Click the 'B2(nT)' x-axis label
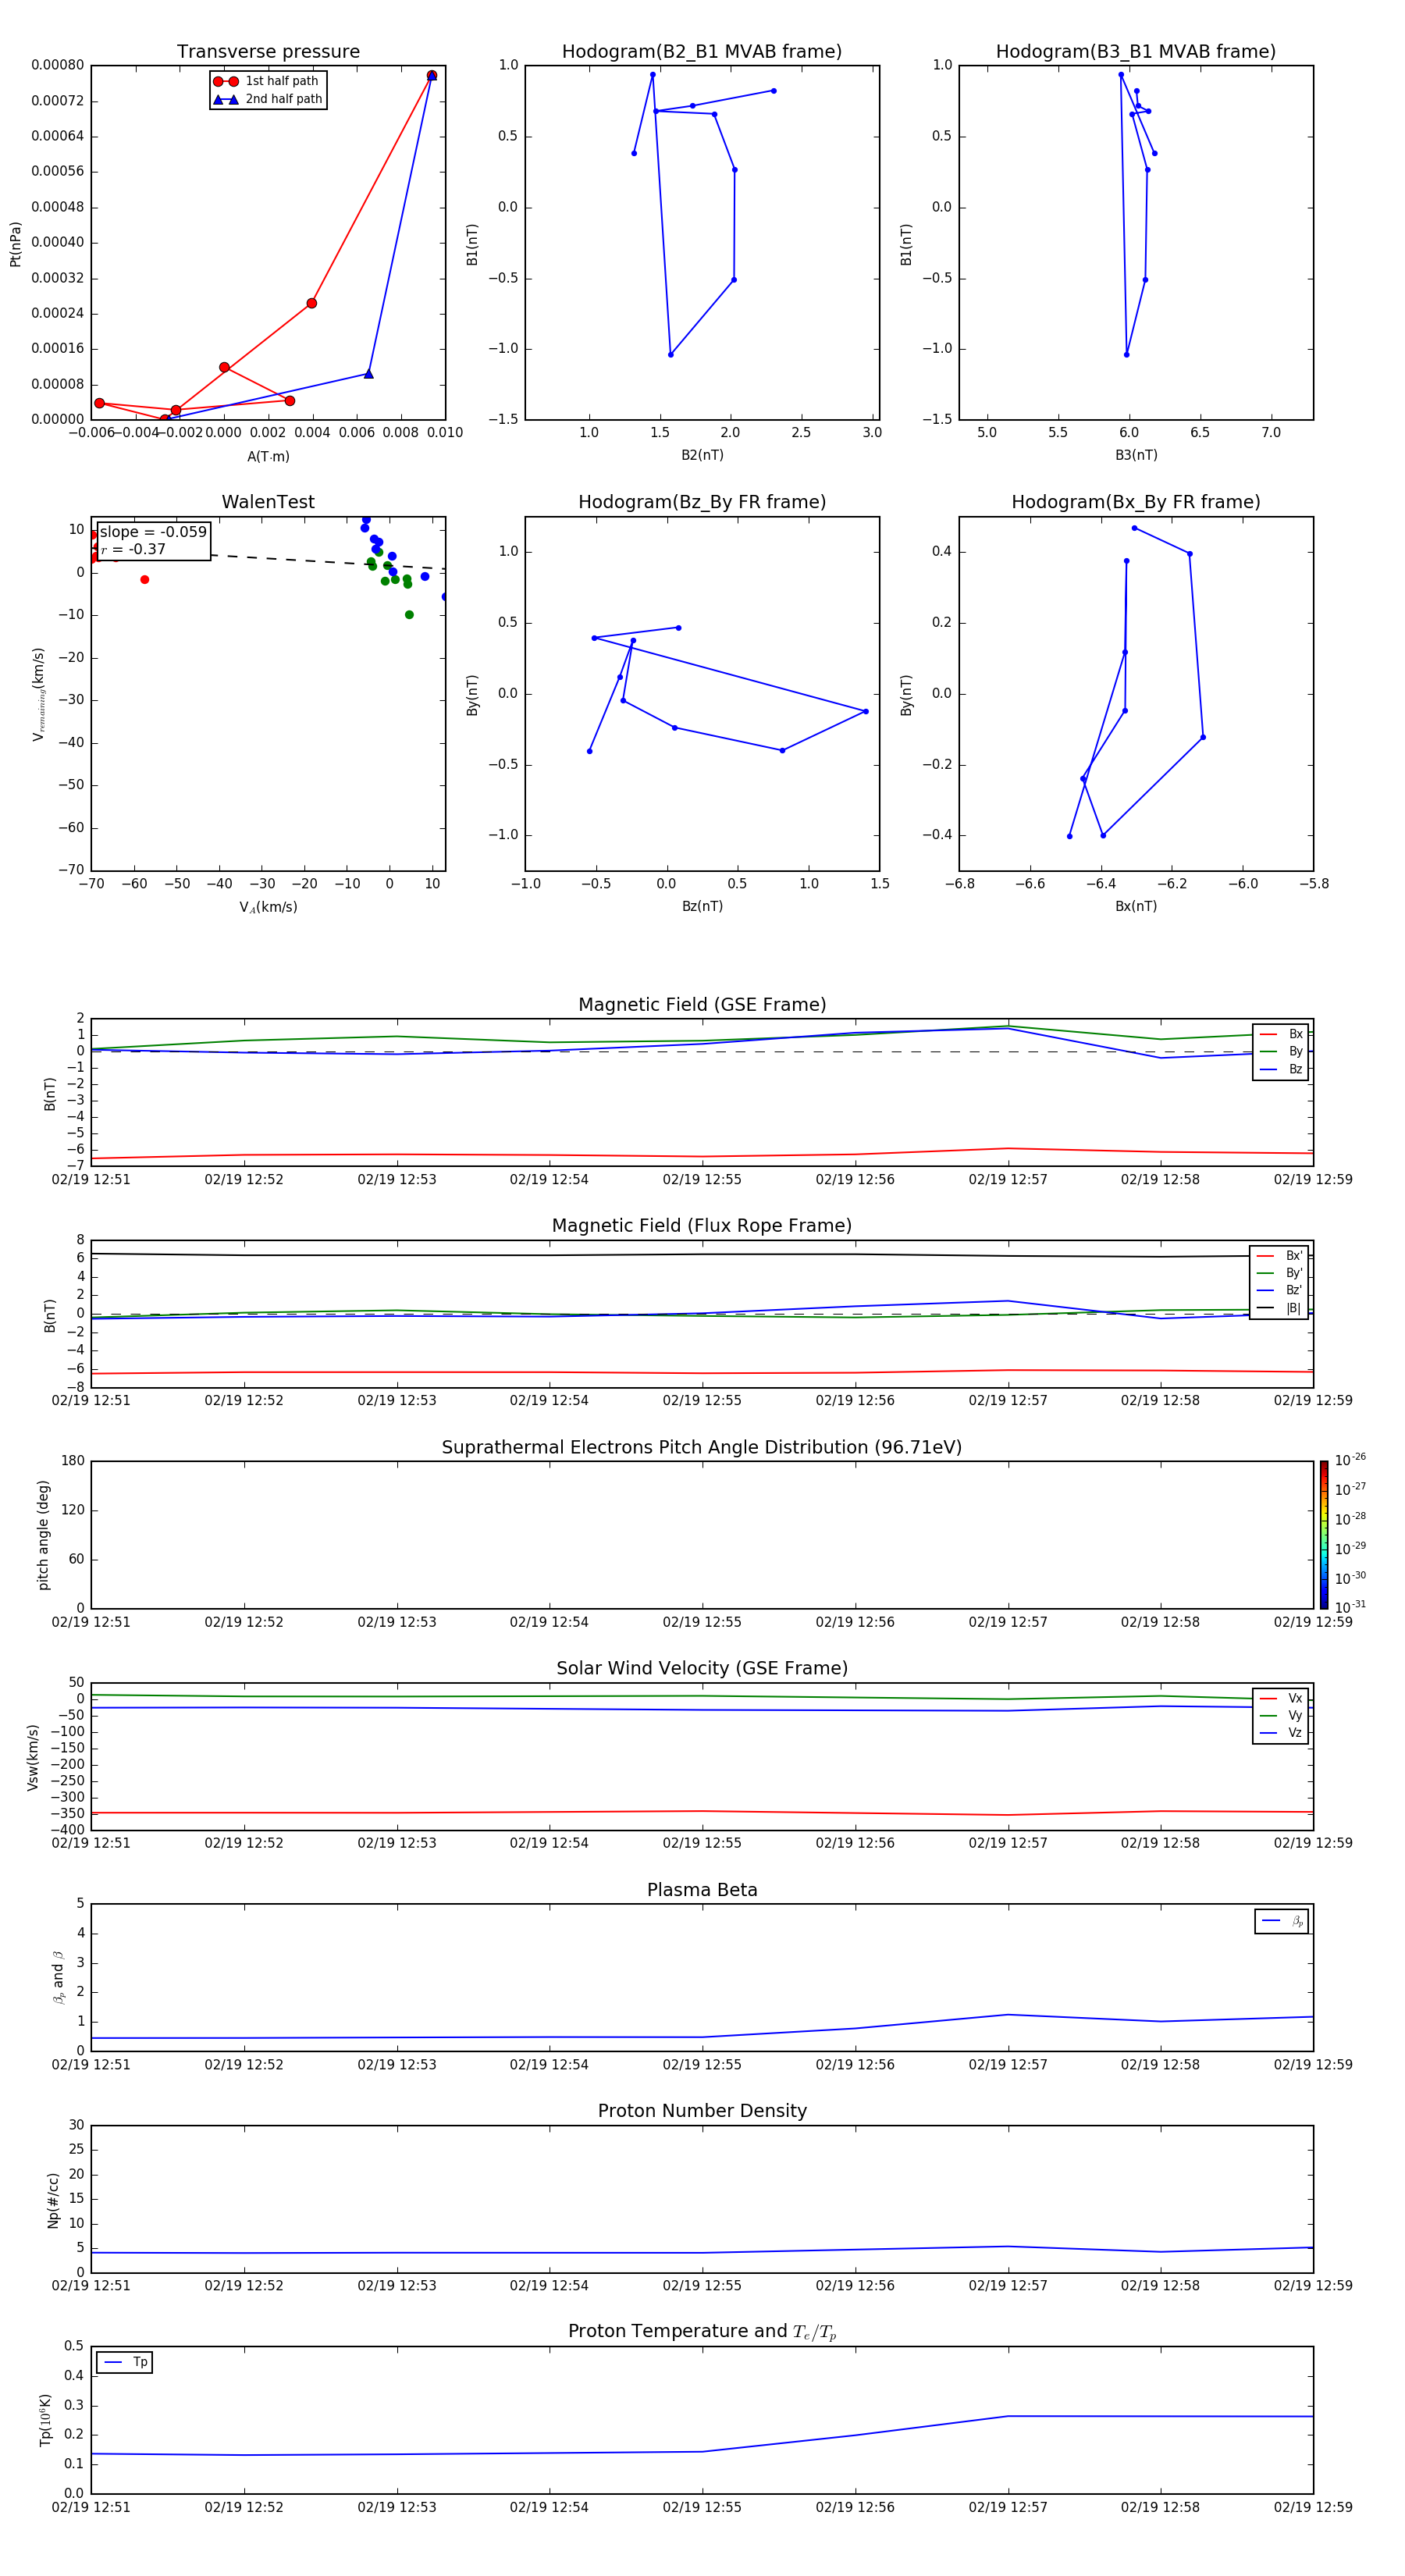Screen dimensions: 1405x2576 (x=702, y=455)
